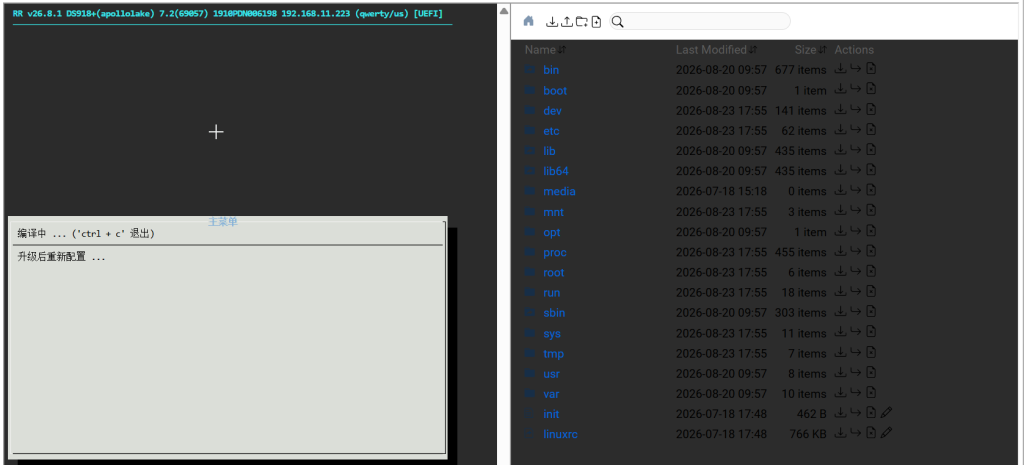Sort file list by Size column
This screenshot has width=1024, height=465.
point(810,50)
